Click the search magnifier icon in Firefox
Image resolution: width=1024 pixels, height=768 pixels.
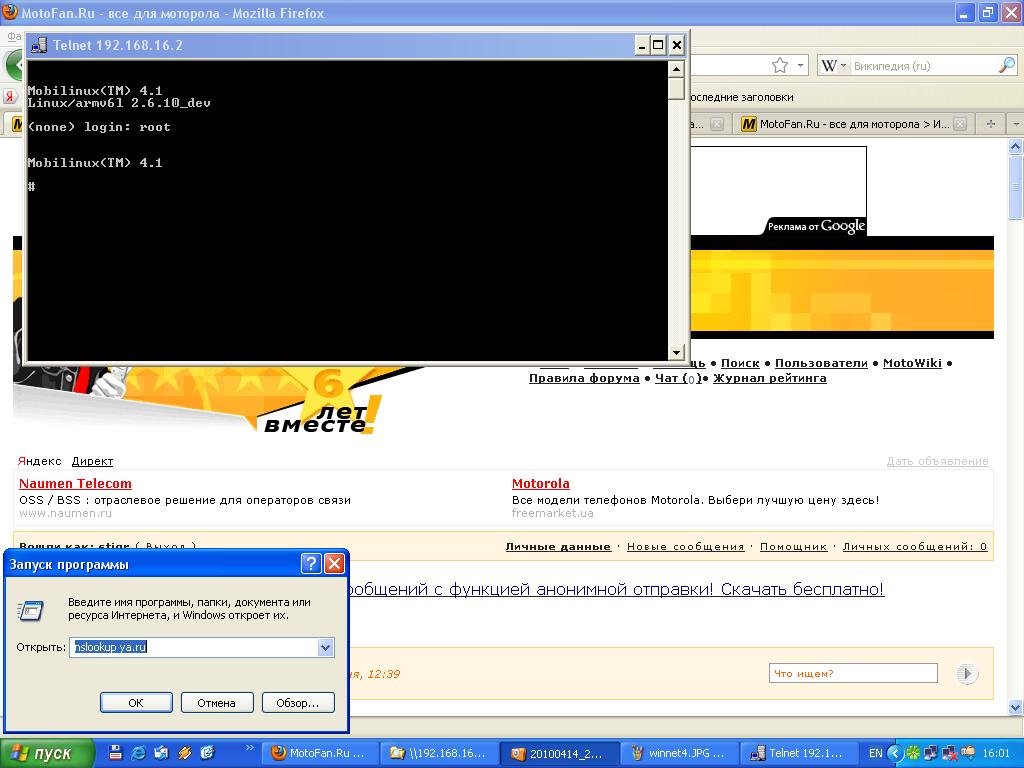(x=1007, y=65)
